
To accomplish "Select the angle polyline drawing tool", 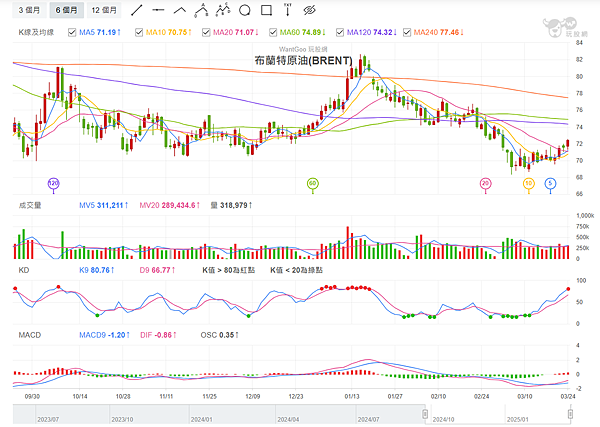I will (180, 10).
